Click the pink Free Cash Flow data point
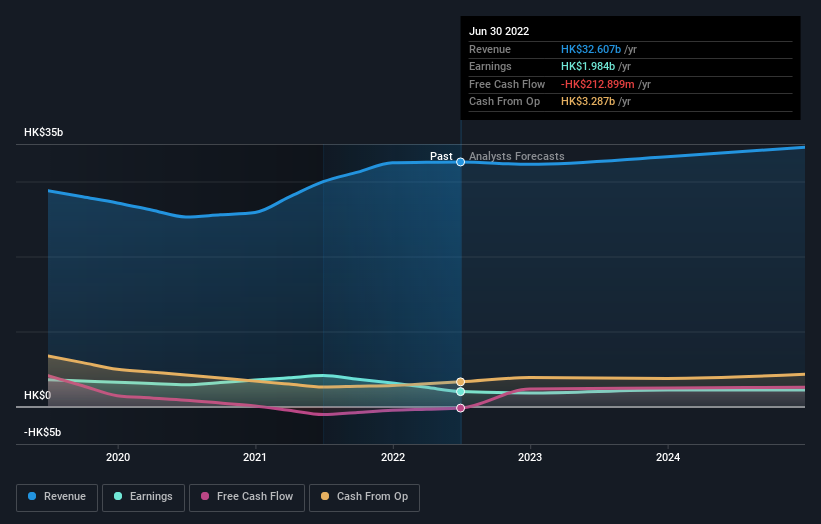This screenshot has width=821, height=524. (460, 408)
